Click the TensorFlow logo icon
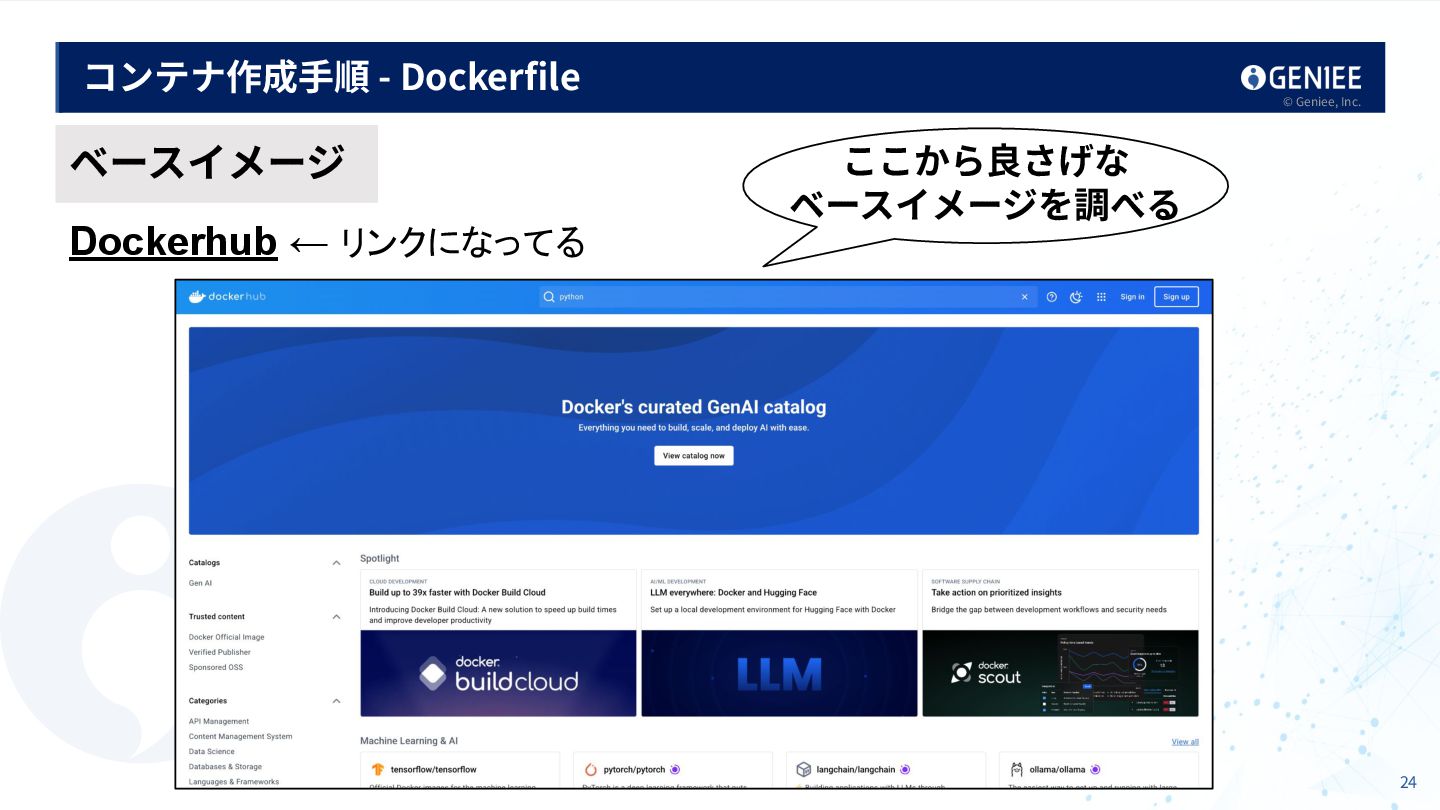 pyautogui.click(x=378, y=770)
